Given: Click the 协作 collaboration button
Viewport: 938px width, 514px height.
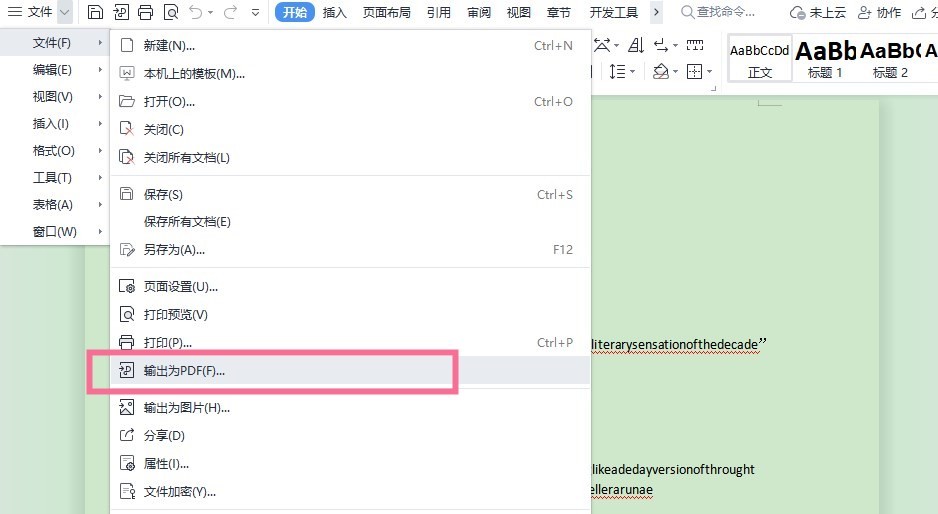Looking at the screenshot, I should [x=879, y=13].
